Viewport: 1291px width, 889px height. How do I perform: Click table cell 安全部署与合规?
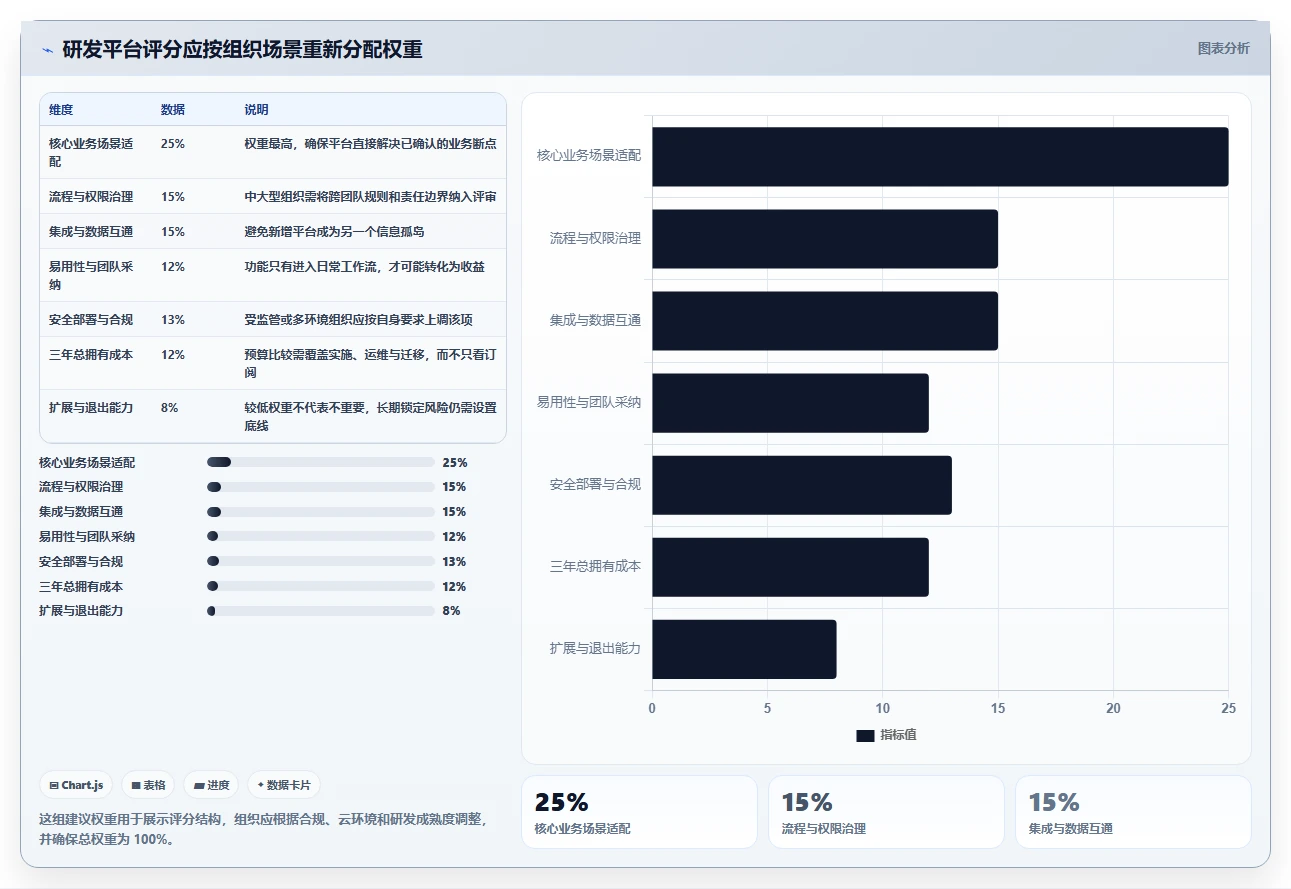coord(91,320)
